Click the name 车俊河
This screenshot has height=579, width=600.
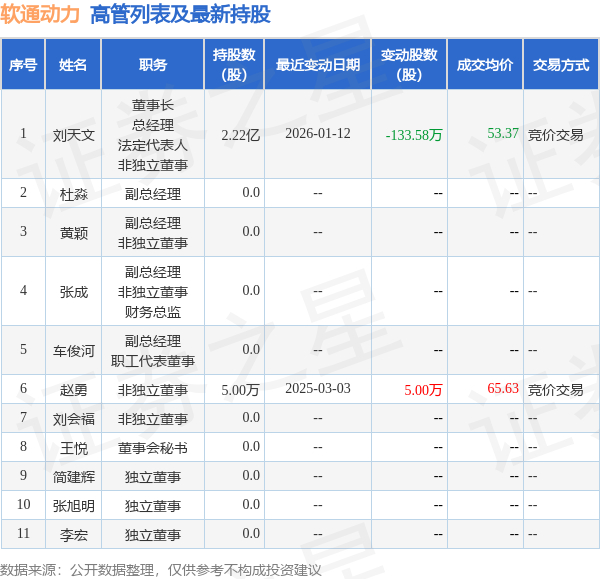coord(73,351)
